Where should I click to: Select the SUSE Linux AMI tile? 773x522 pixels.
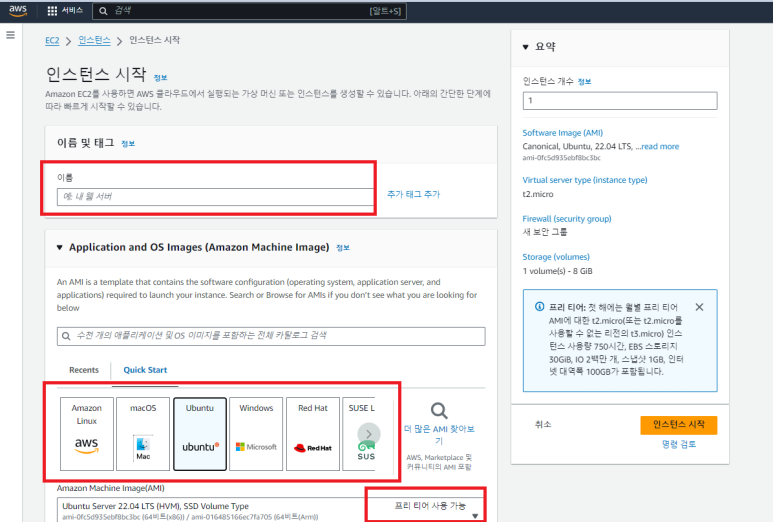(x=359, y=434)
